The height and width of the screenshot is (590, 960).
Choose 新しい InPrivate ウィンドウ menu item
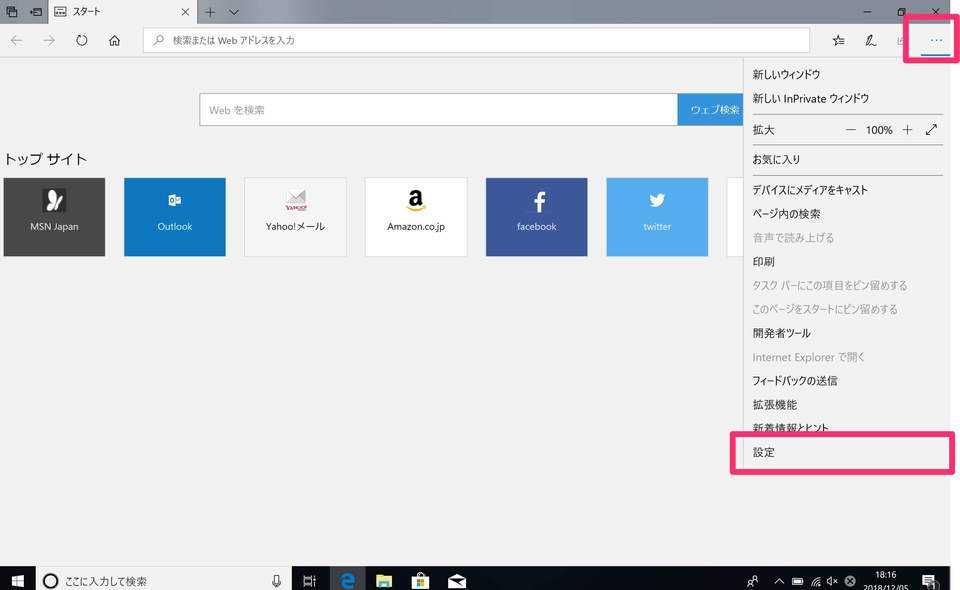(x=810, y=98)
